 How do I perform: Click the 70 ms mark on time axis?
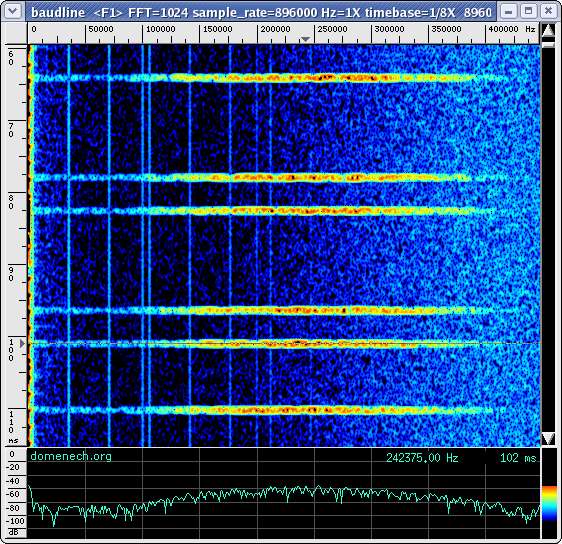(11, 130)
